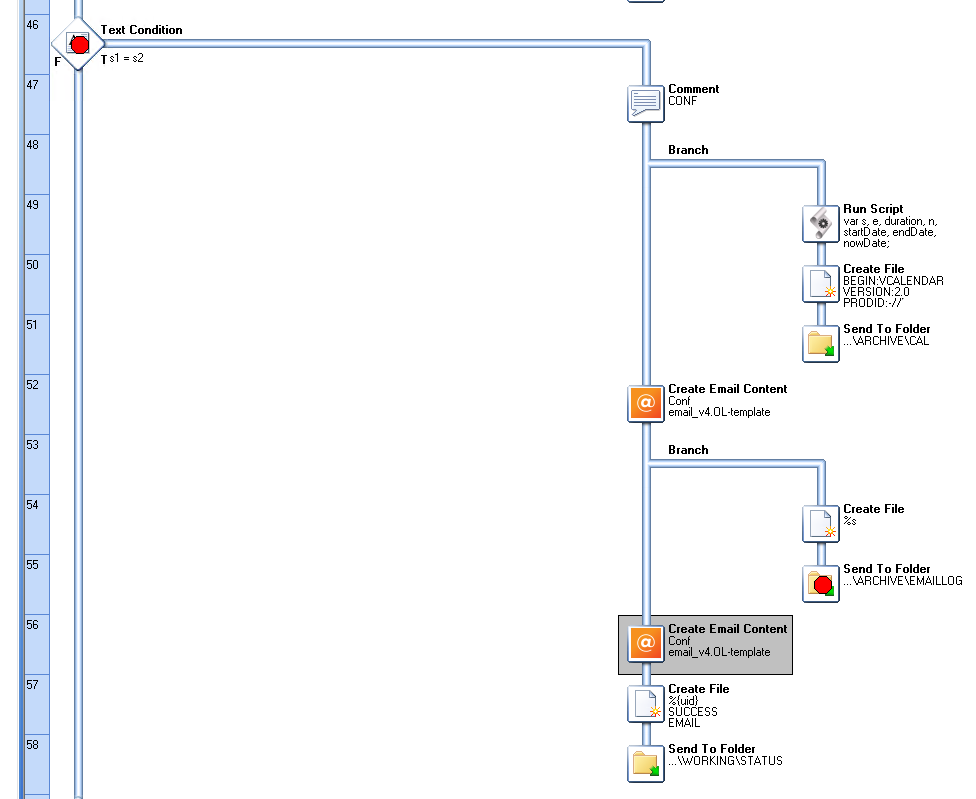Click the Branch label above Run Script
Screen dimensions: 976x799
tap(688, 150)
